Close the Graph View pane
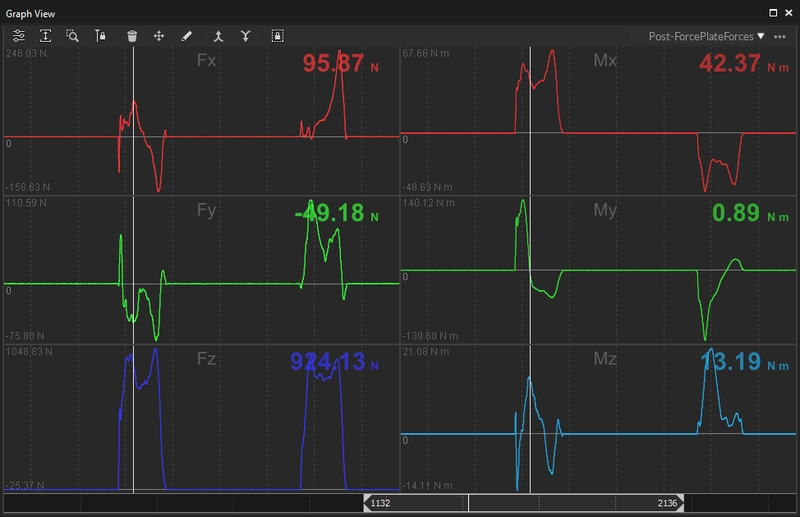 pos(789,13)
